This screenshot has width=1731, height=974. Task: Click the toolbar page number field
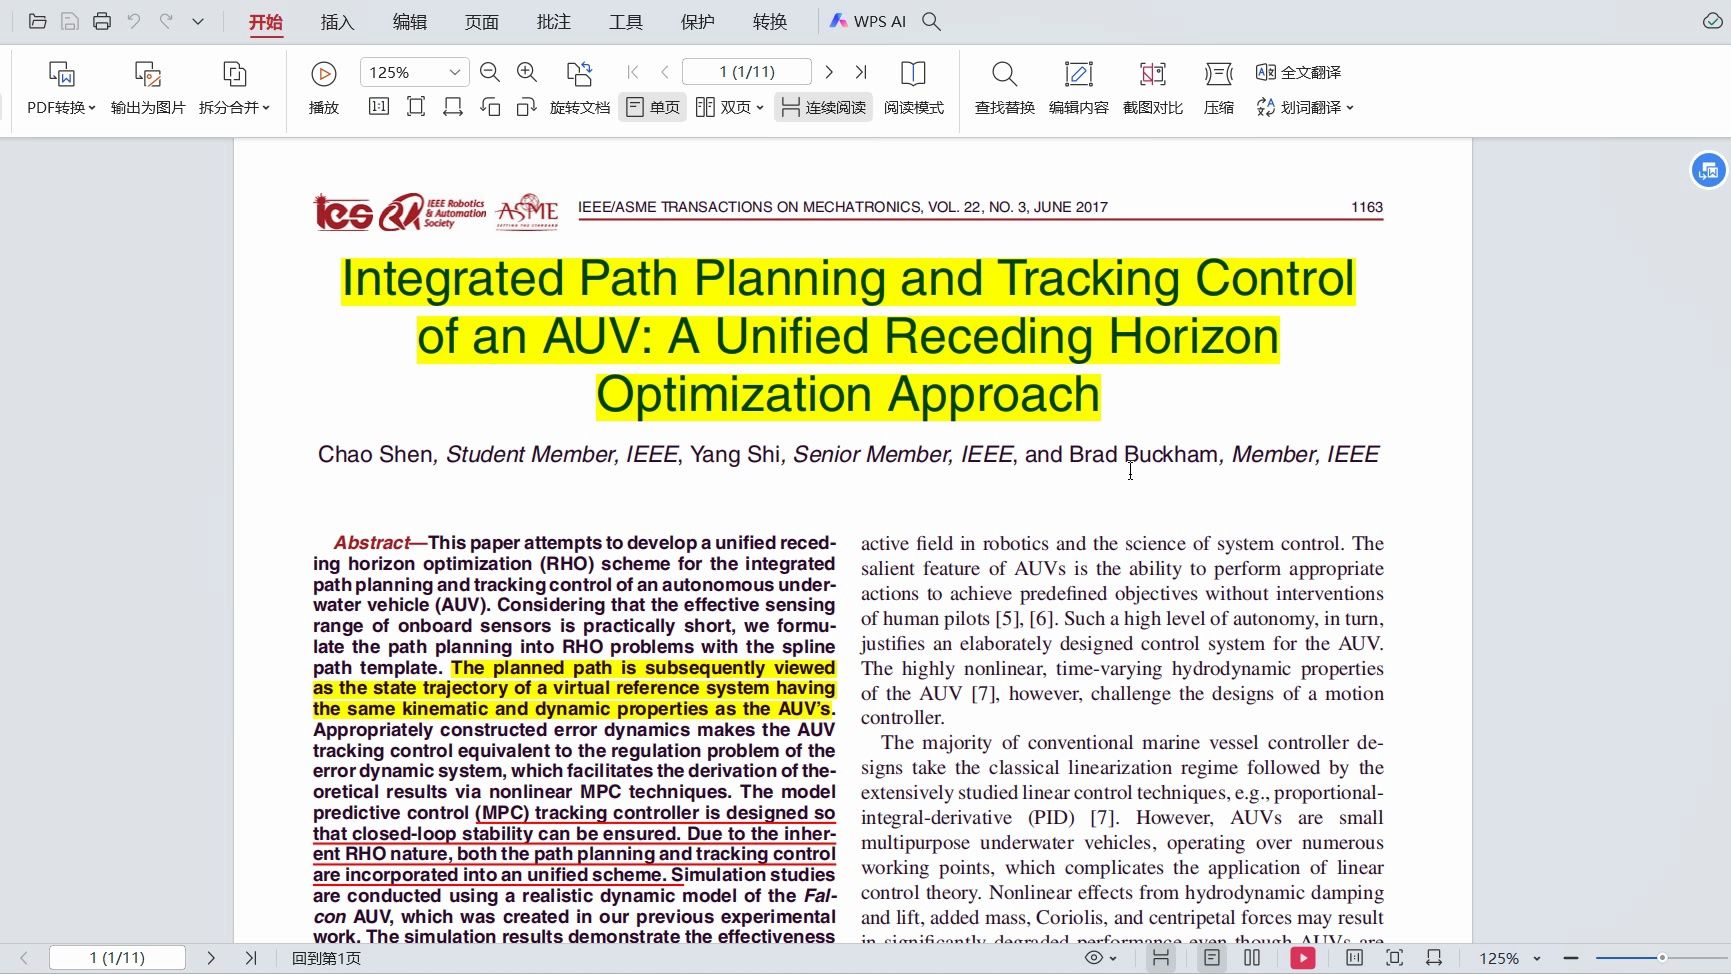click(746, 72)
